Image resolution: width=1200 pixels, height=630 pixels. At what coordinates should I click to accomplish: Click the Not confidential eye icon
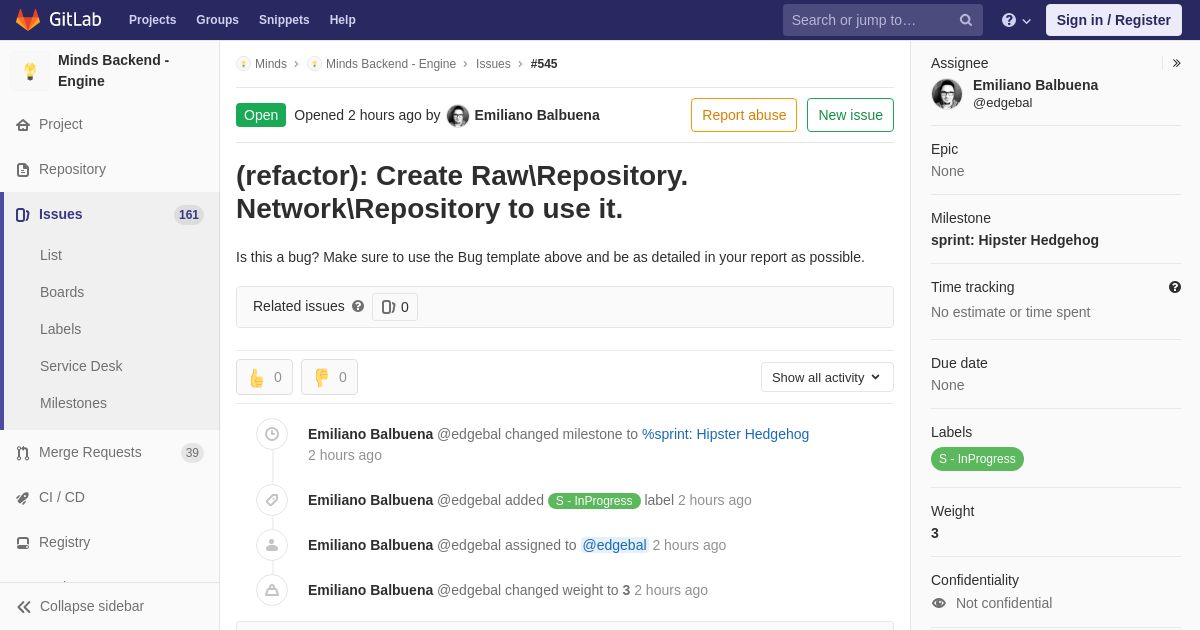939,603
